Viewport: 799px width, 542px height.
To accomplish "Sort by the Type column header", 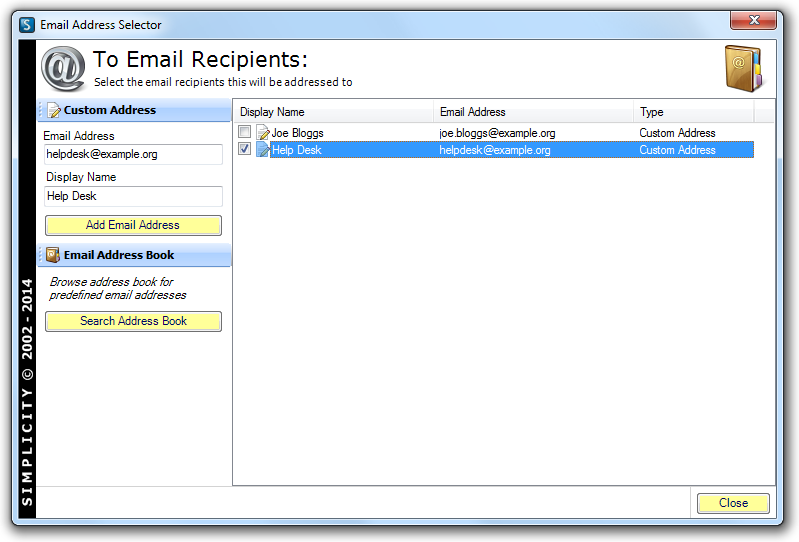I will [692, 112].
